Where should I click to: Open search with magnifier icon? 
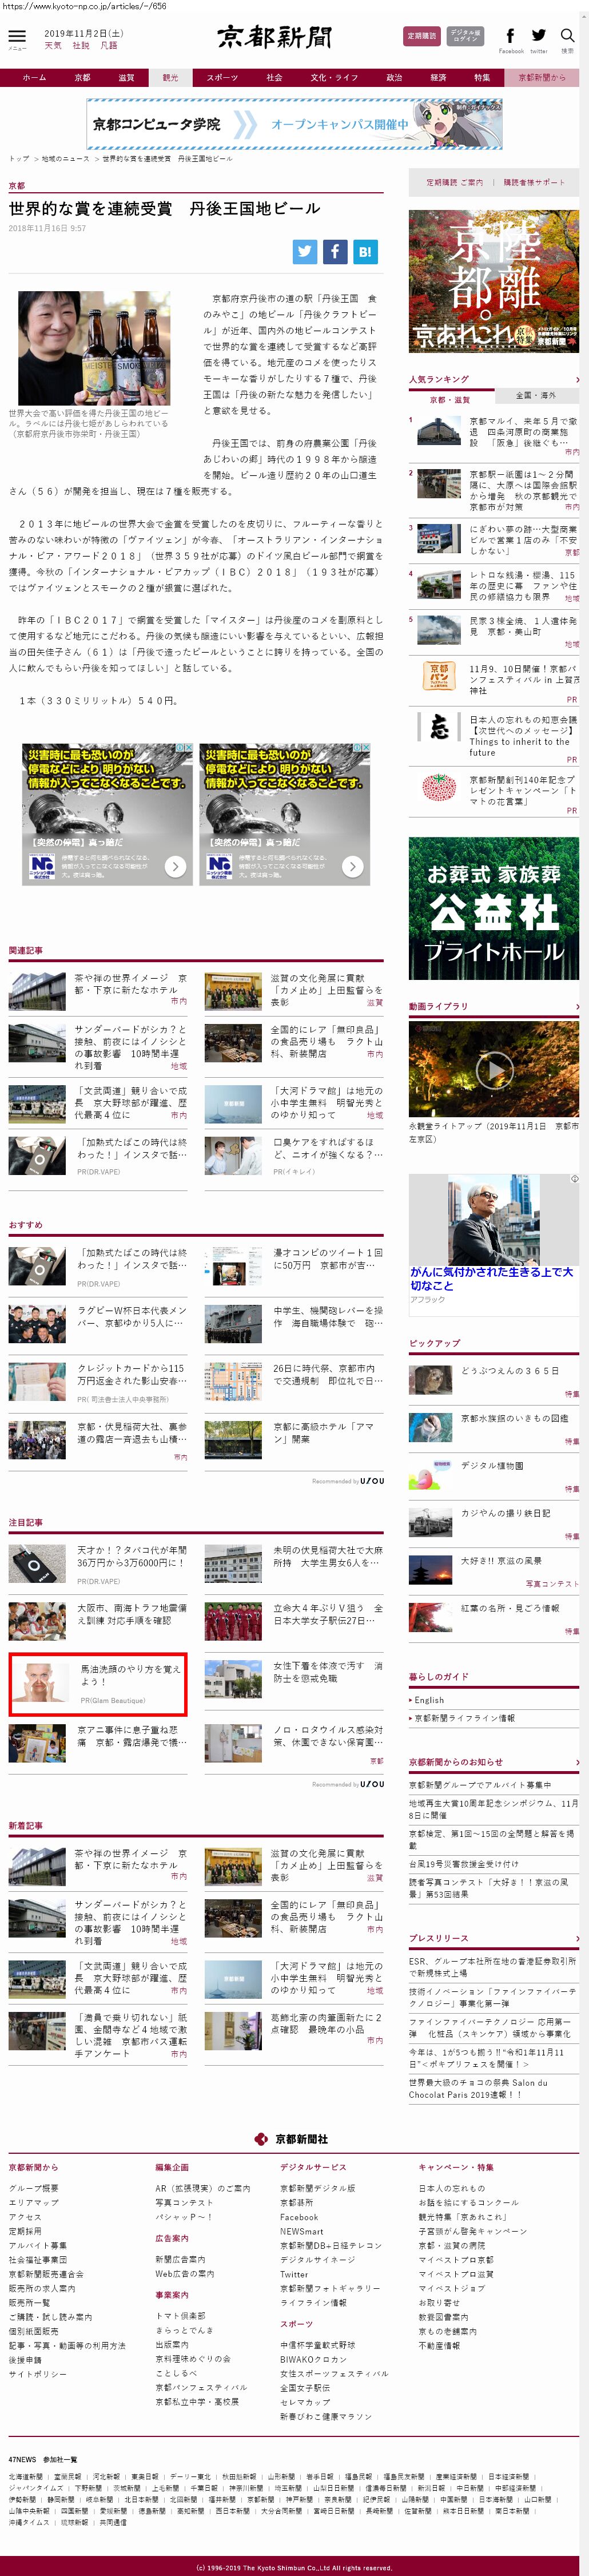coord(567,36)
